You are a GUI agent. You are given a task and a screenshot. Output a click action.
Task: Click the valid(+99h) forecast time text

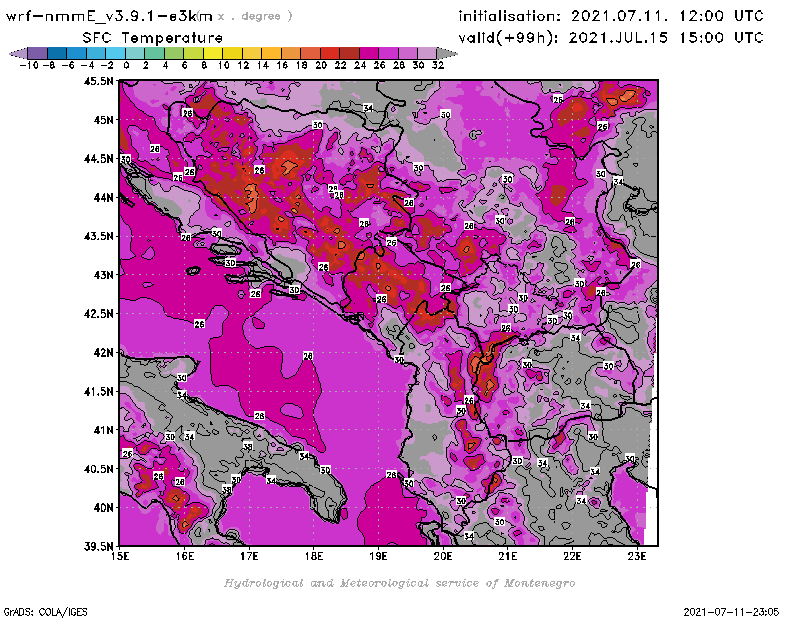[611, 38]
